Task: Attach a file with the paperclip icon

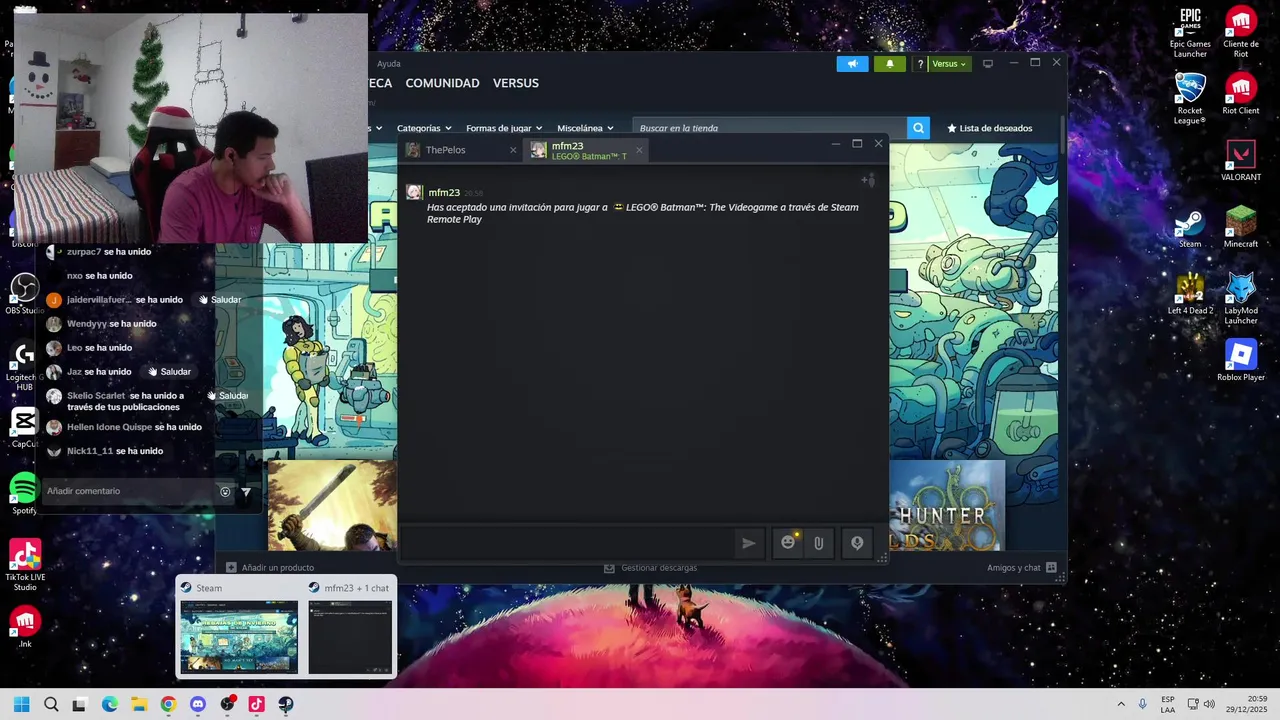Action: pyautogui.click(x=818, y=543)
